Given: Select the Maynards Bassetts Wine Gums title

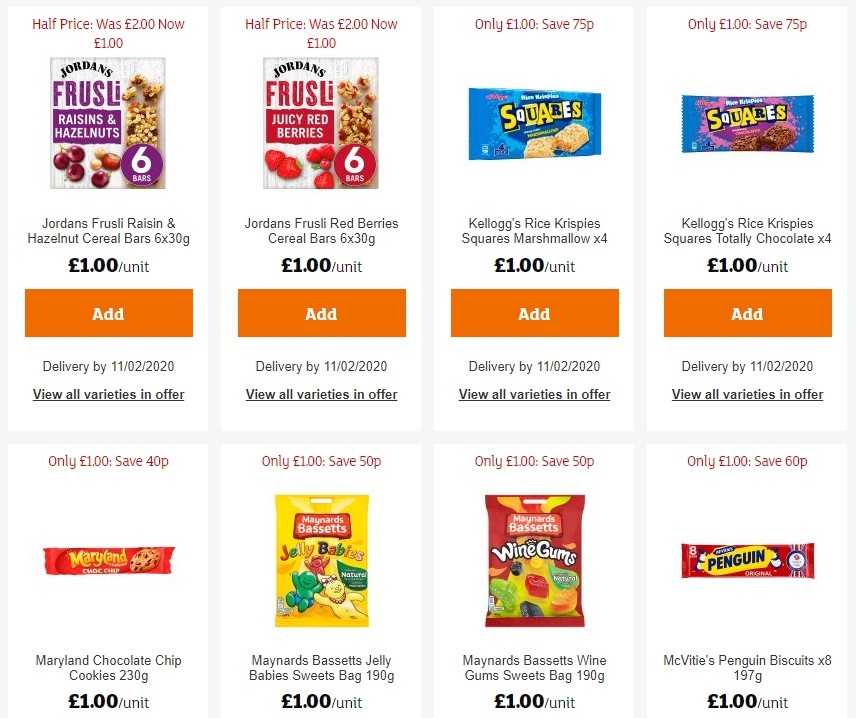Looking at the screenshot, I should coord(534,668).
